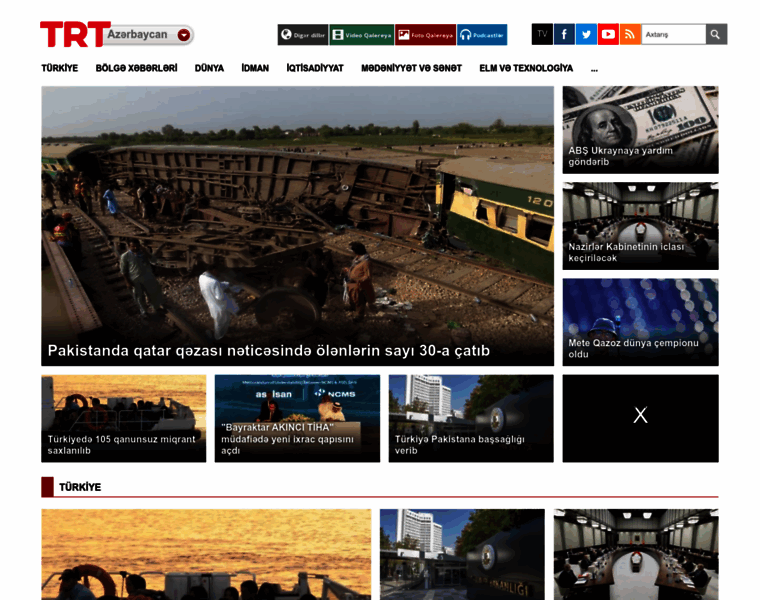Open the Video Qalereya button
This screenshot has height=600, width=760.
tap(362, 35)
